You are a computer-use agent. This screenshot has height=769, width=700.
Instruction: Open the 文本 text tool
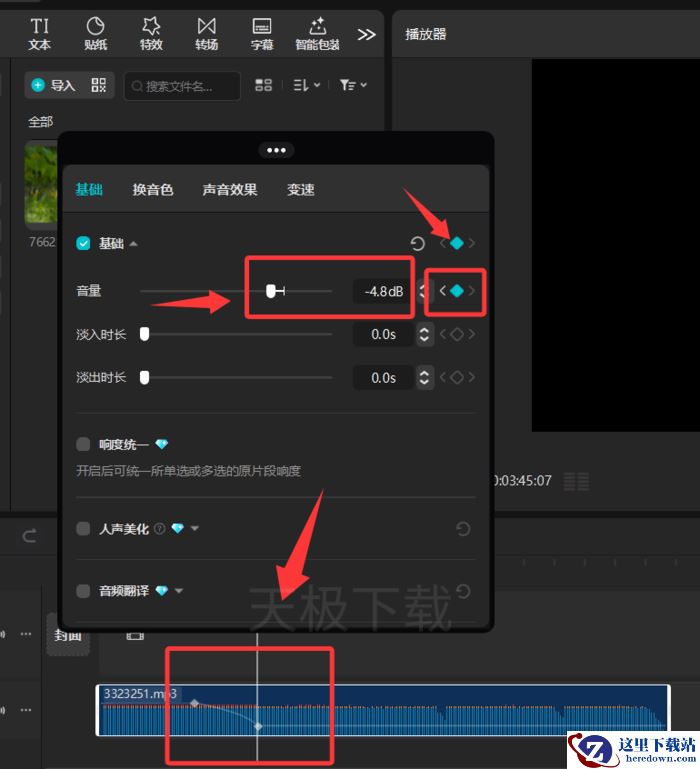pyautogui.click(x=39, y=34)
